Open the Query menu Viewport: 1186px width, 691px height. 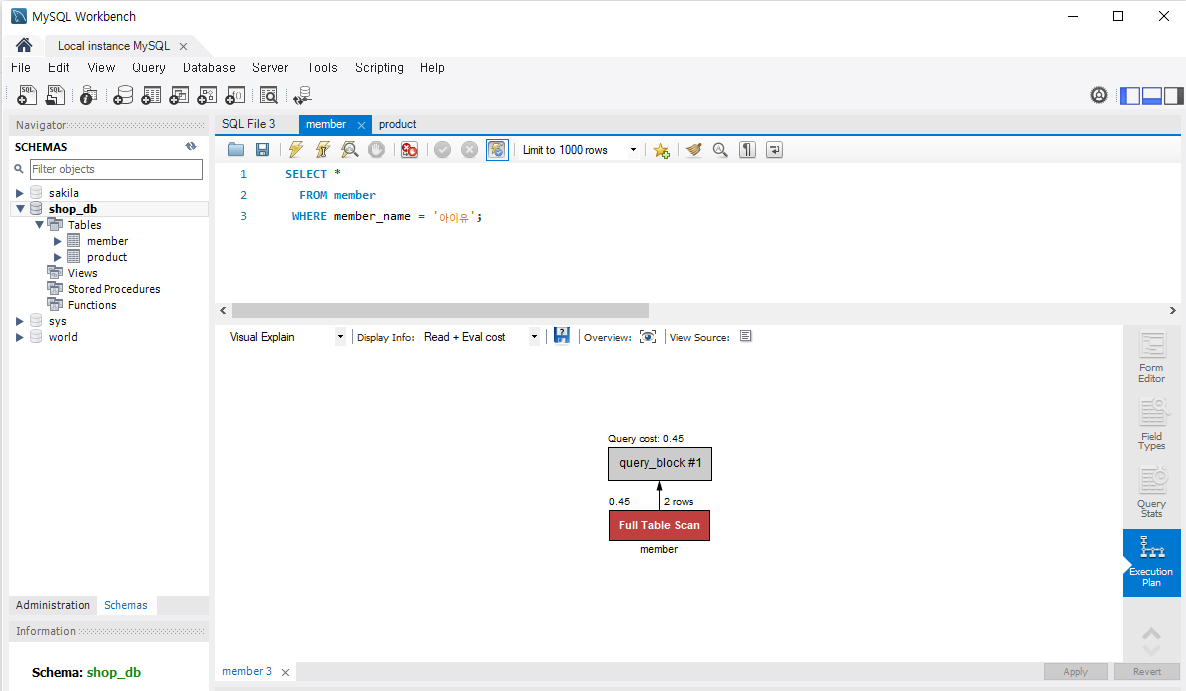click(149, 67)
